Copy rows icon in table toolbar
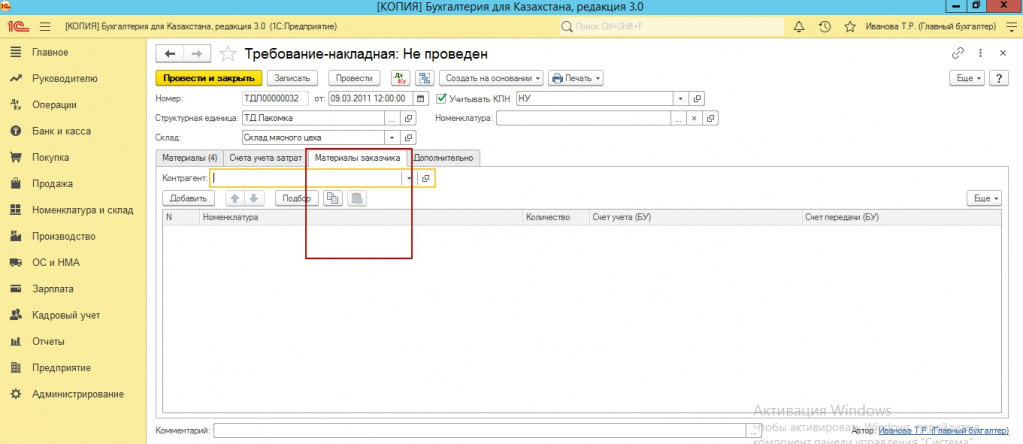 (333, 199)
